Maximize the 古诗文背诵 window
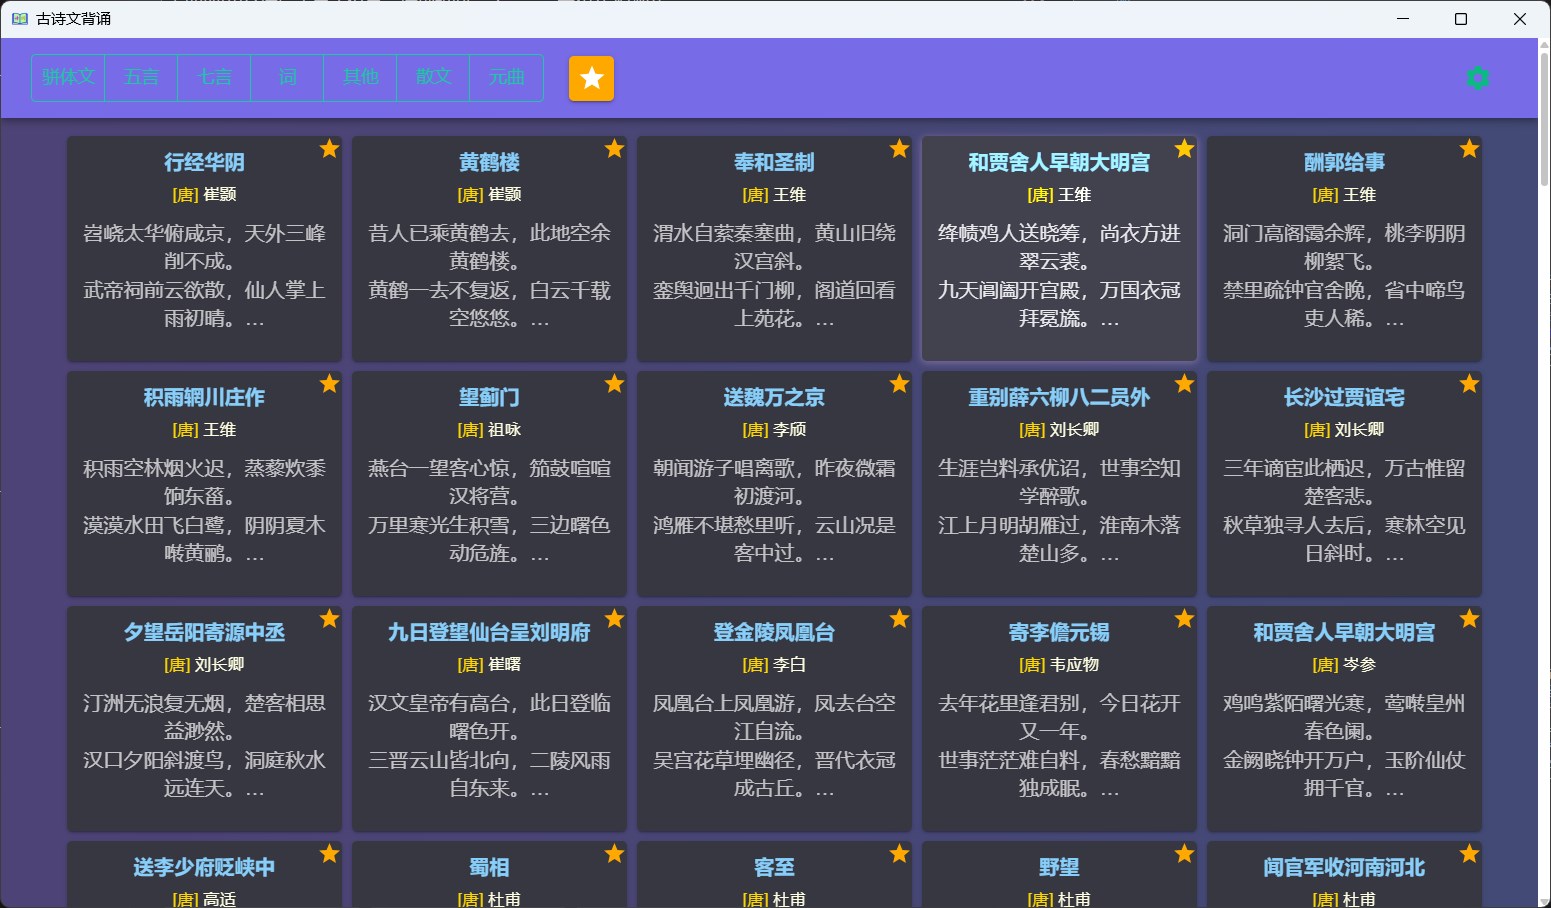The height and width of the screenshot is (908, 1551). [x=1460, y=19]
